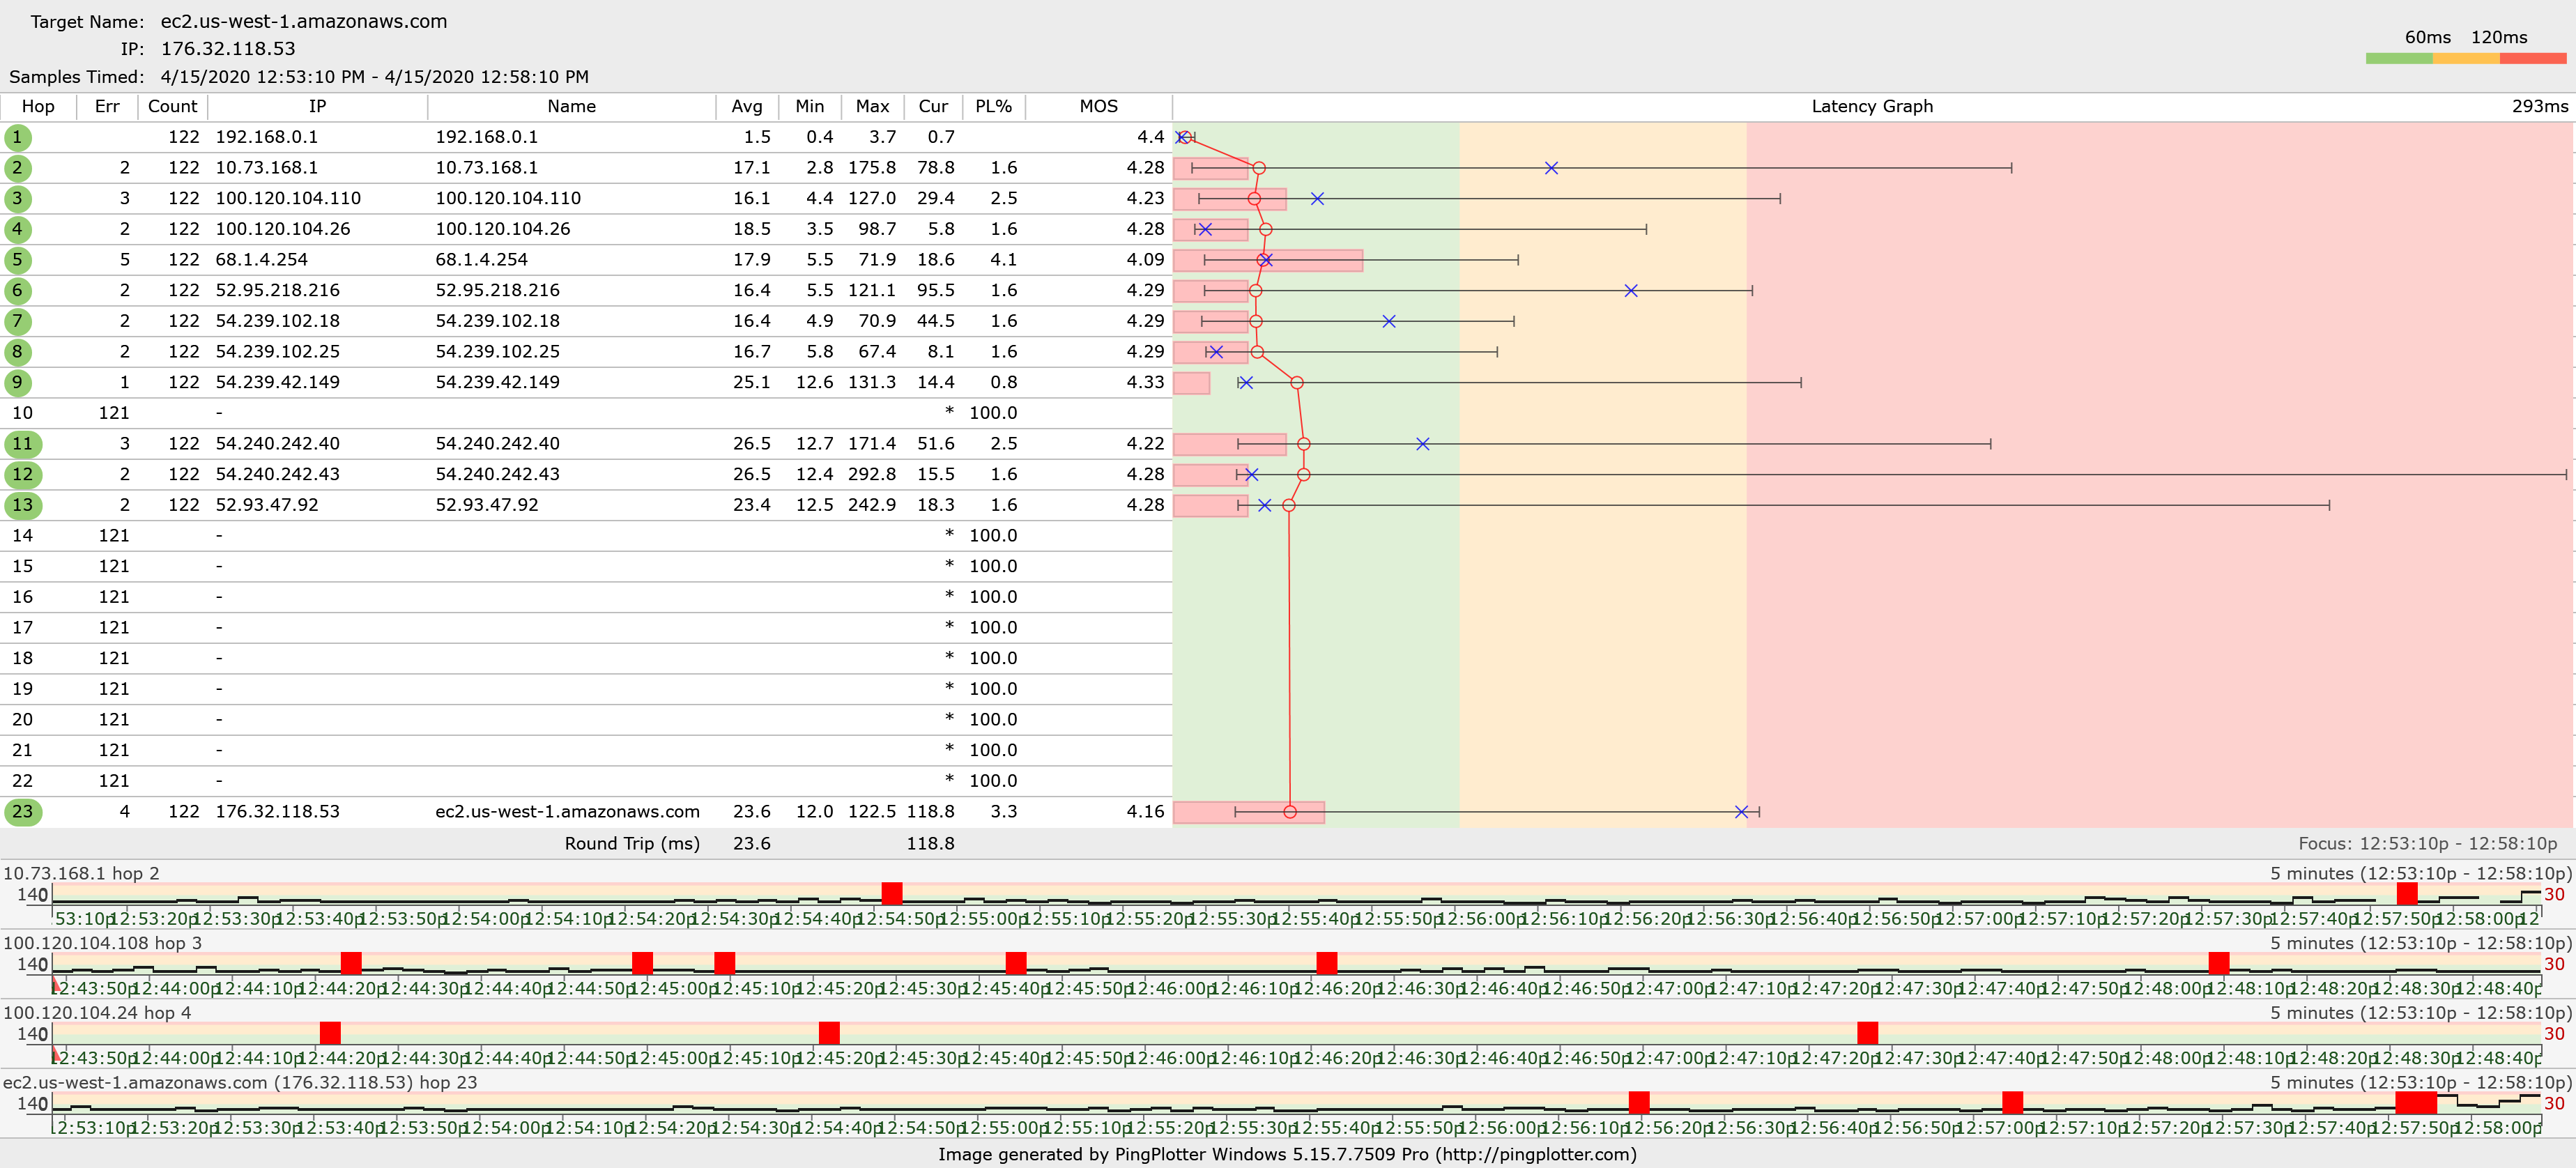The width and height of the screenshot is (2576, 1168).
Task: Select ec2.us-west-1.amazonaws.com name in hop 23 row
Action: tap(567, 811)
